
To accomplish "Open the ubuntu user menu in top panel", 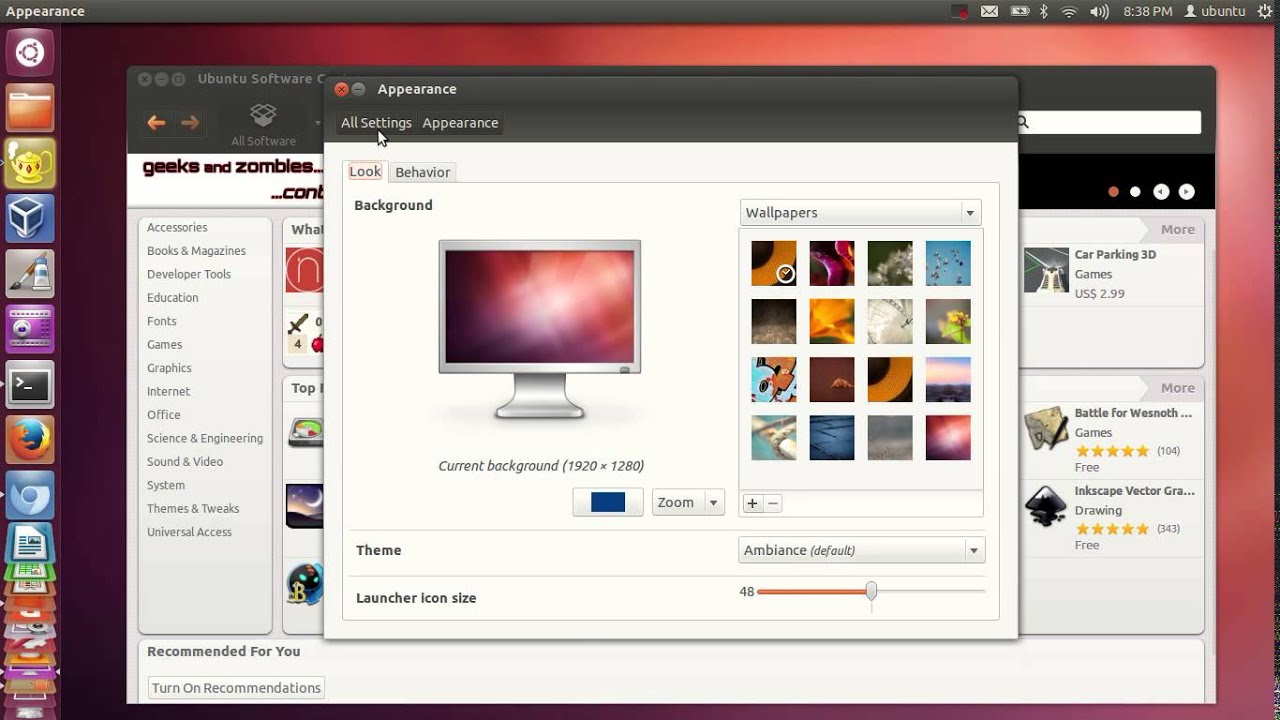I will pyautogui.click(x=1215, y=12).
